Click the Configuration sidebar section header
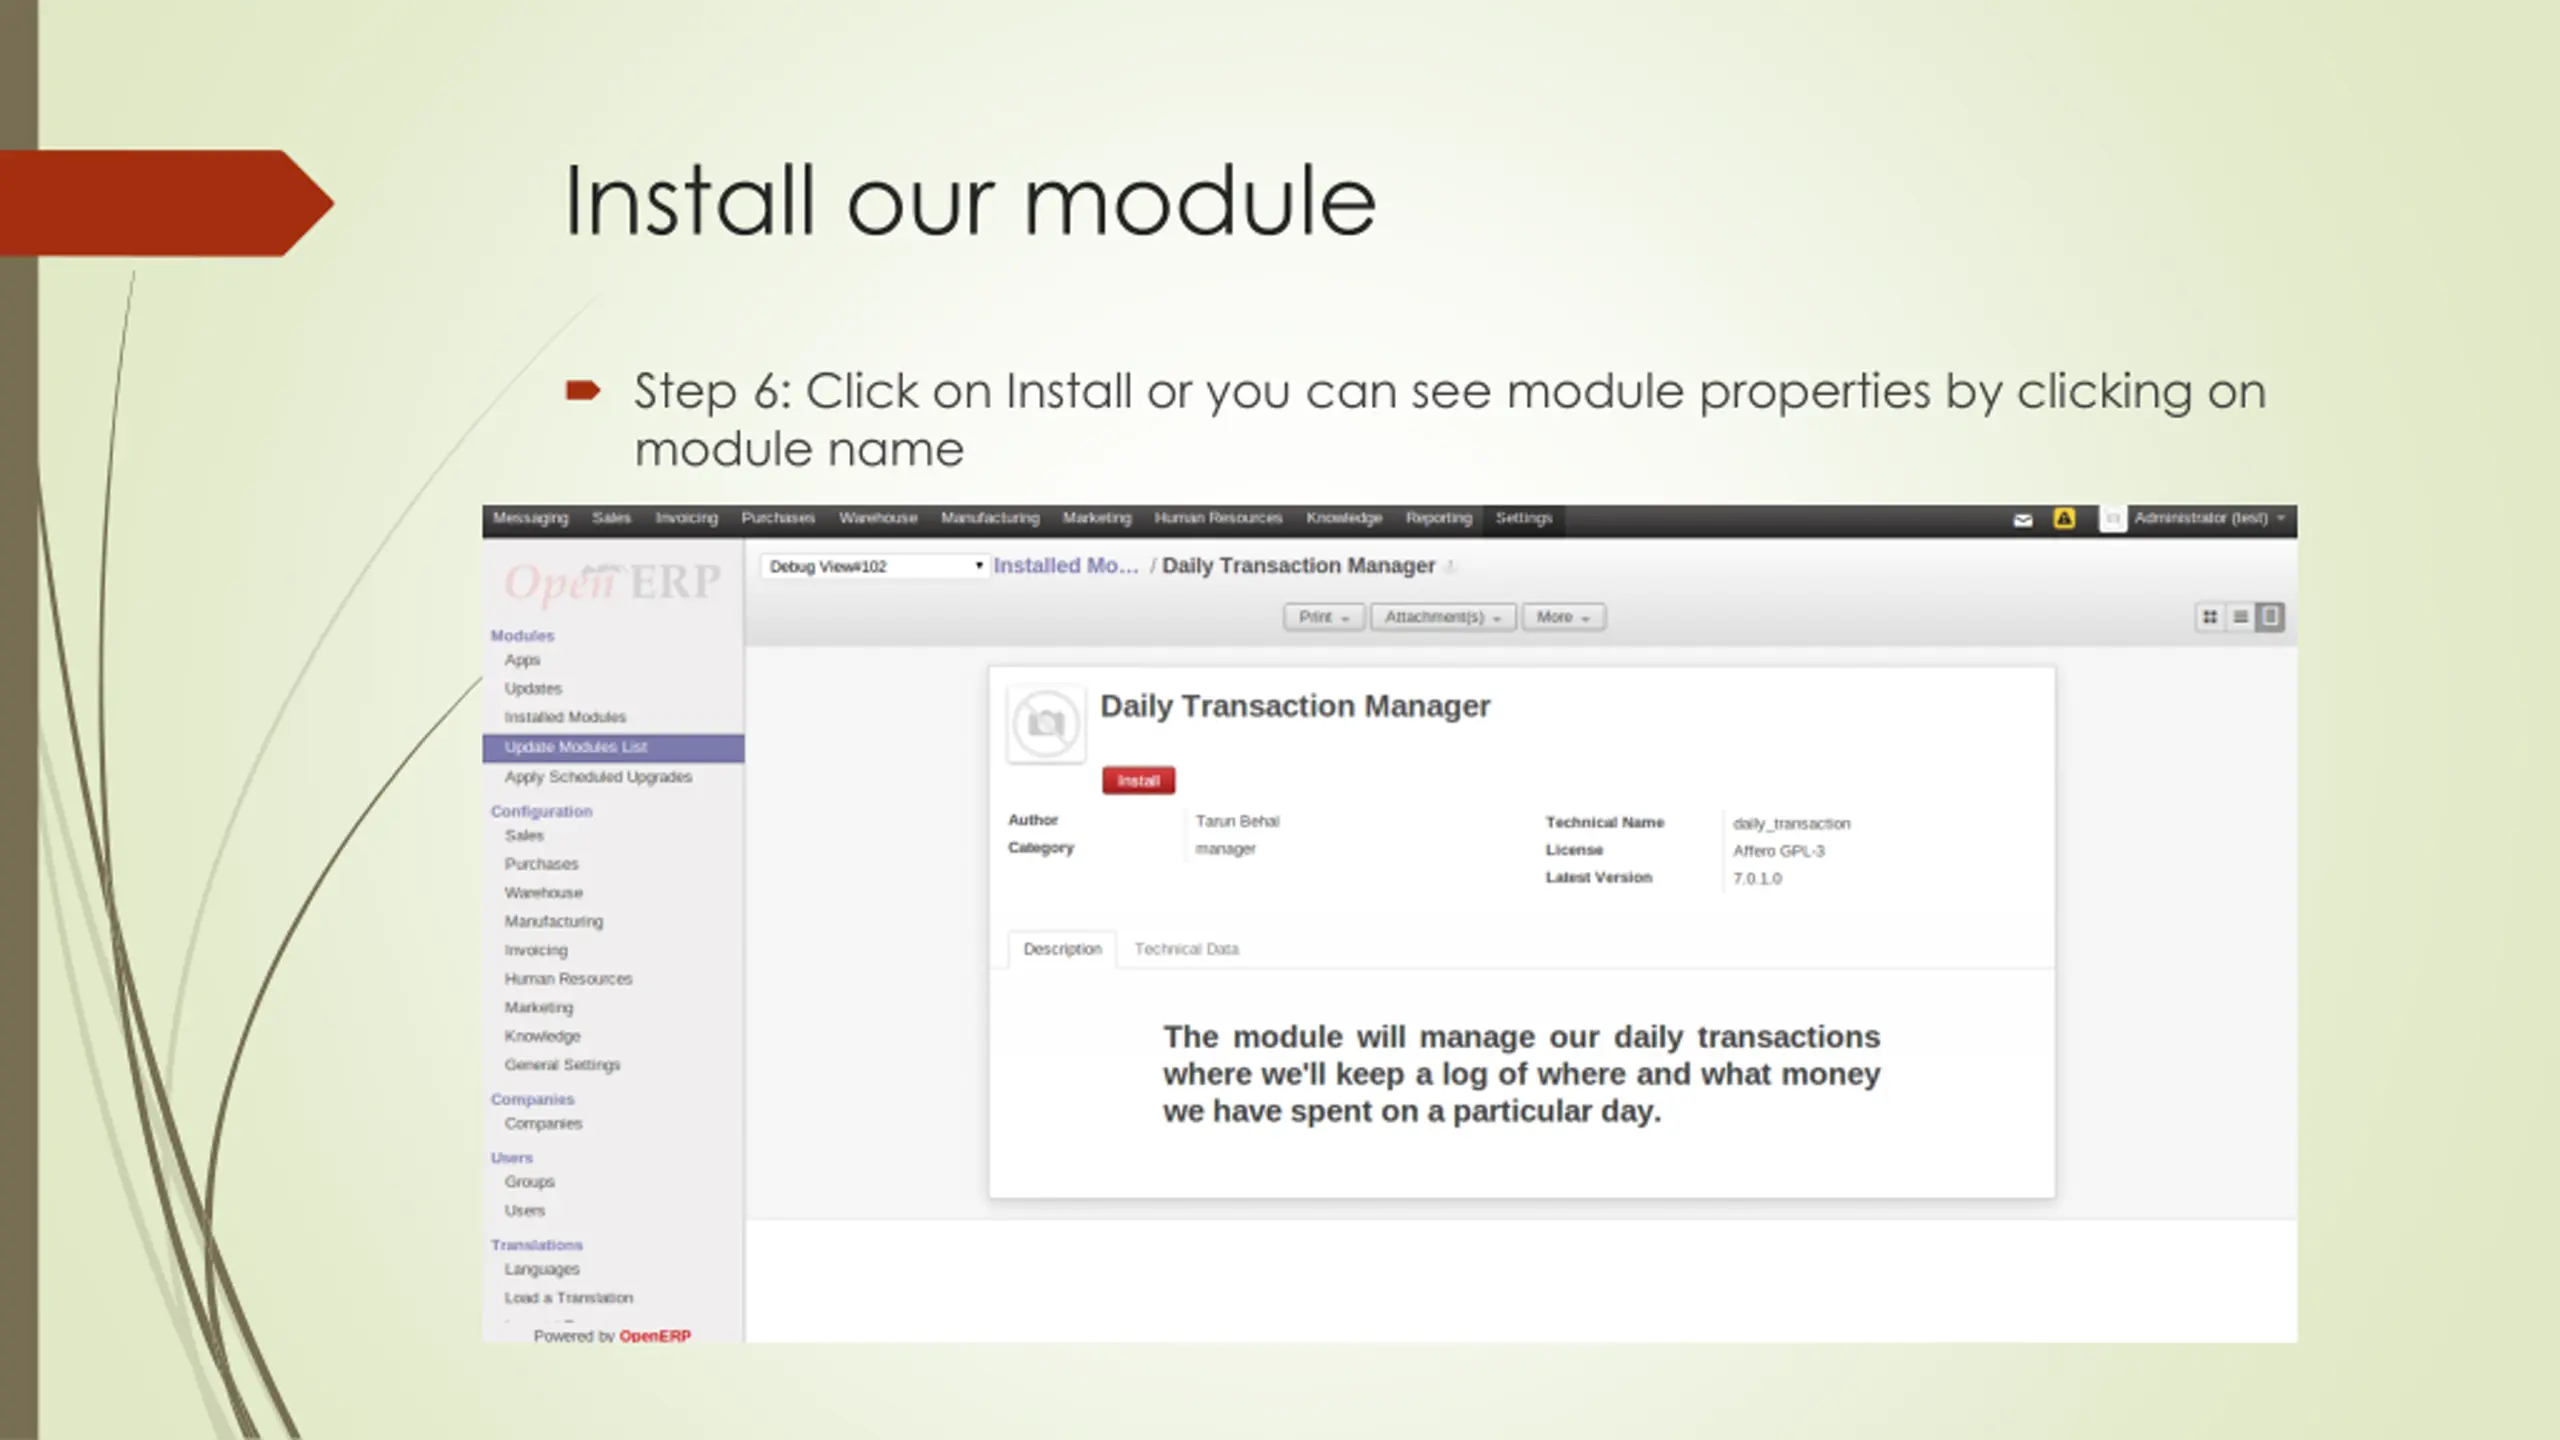 pyautogui.click(x=541, y=812)
